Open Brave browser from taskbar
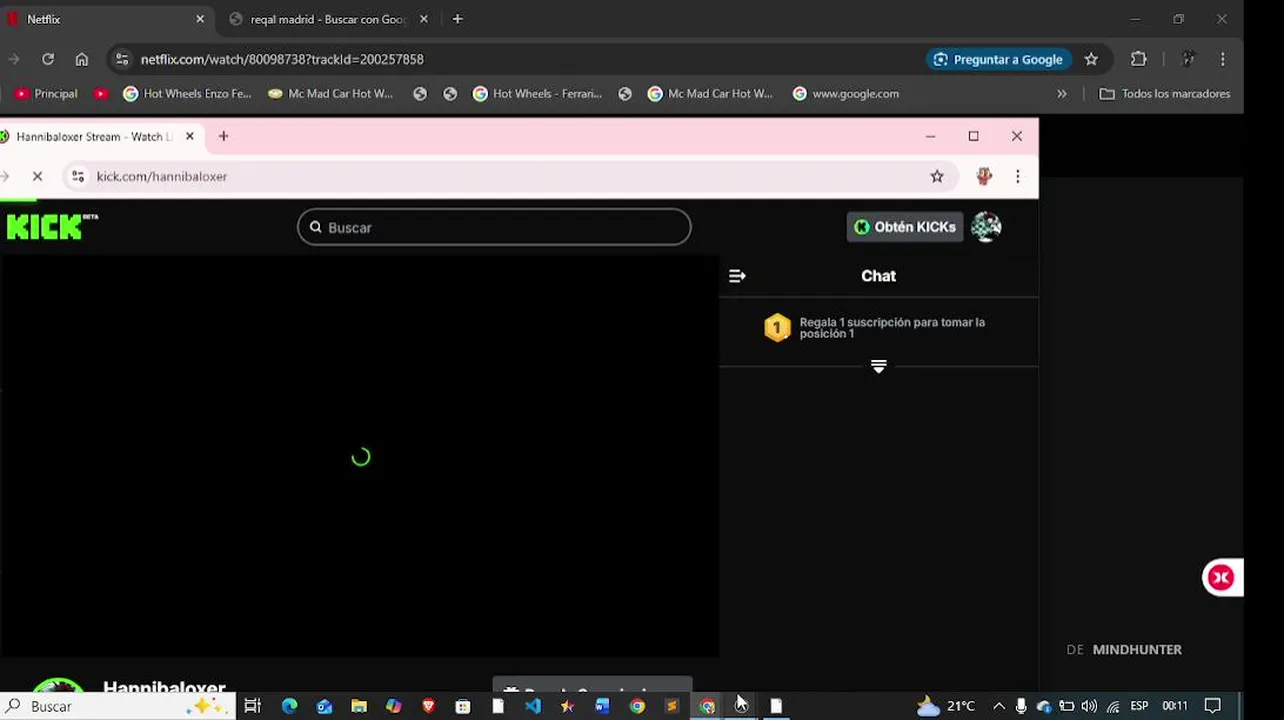This screenshot has width=1284, height=720. 428,706
